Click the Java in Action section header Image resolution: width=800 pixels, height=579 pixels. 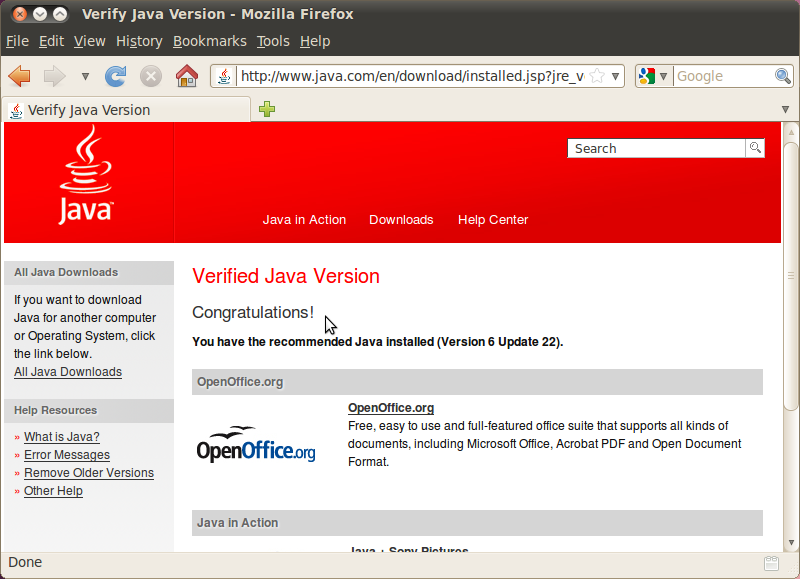pyautogui.click(x=477, y=523)
